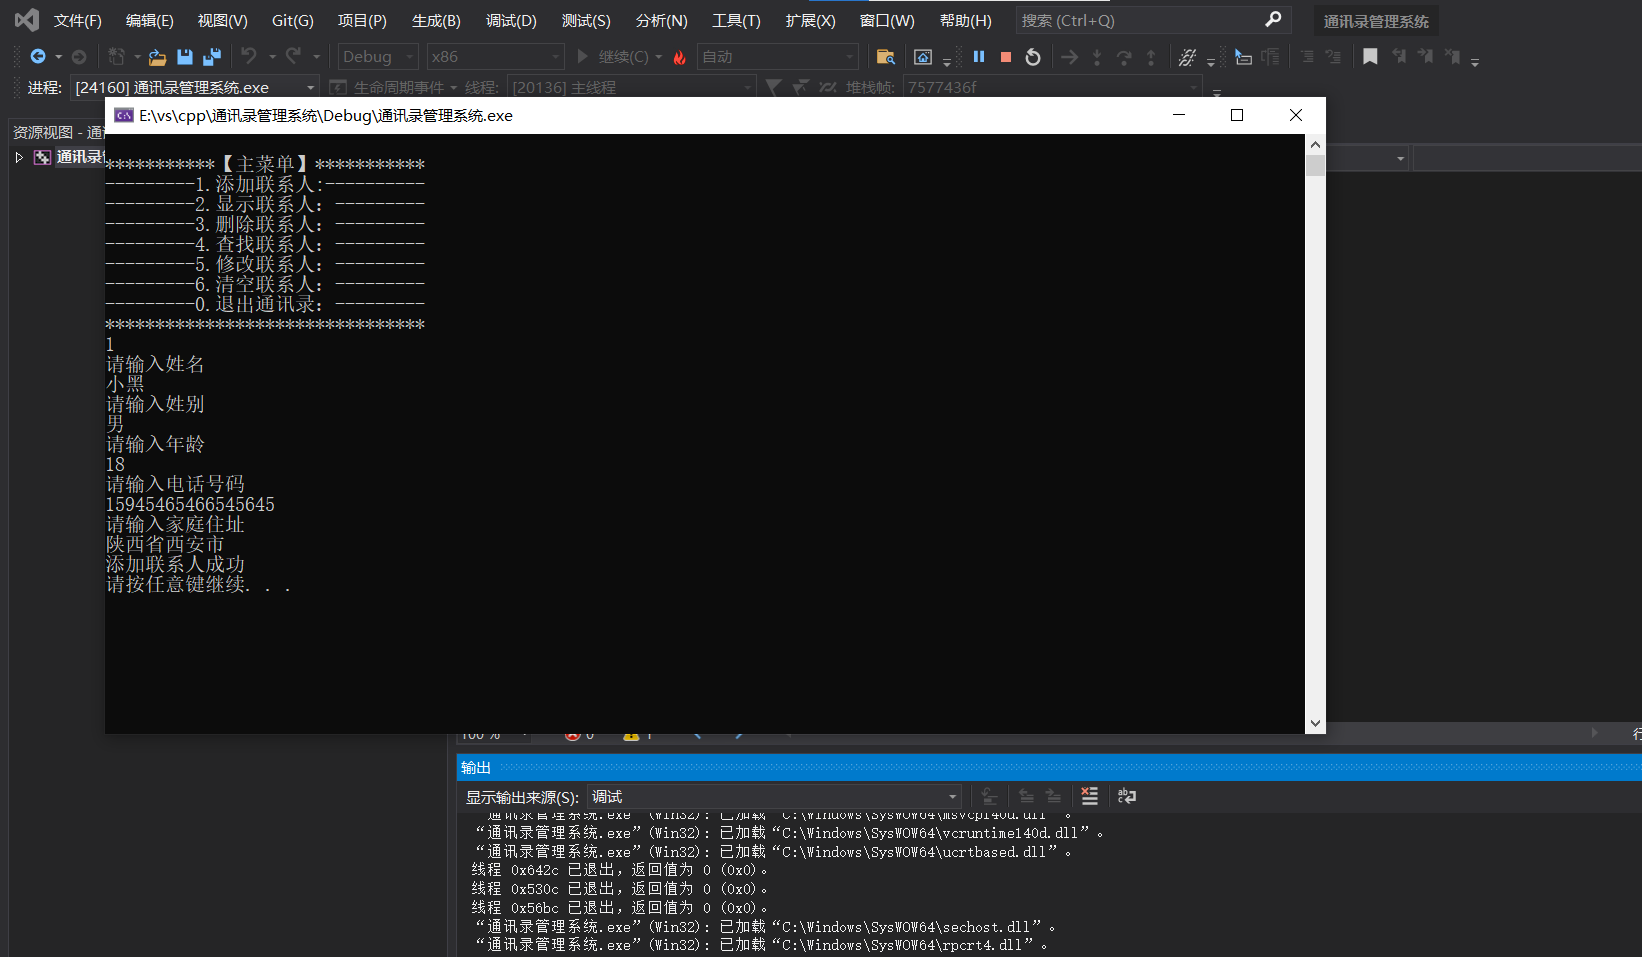Viewport: 1642px width, 957px height.
Task: Toggle word wrap in Output panel
Action: point(1127,796)
